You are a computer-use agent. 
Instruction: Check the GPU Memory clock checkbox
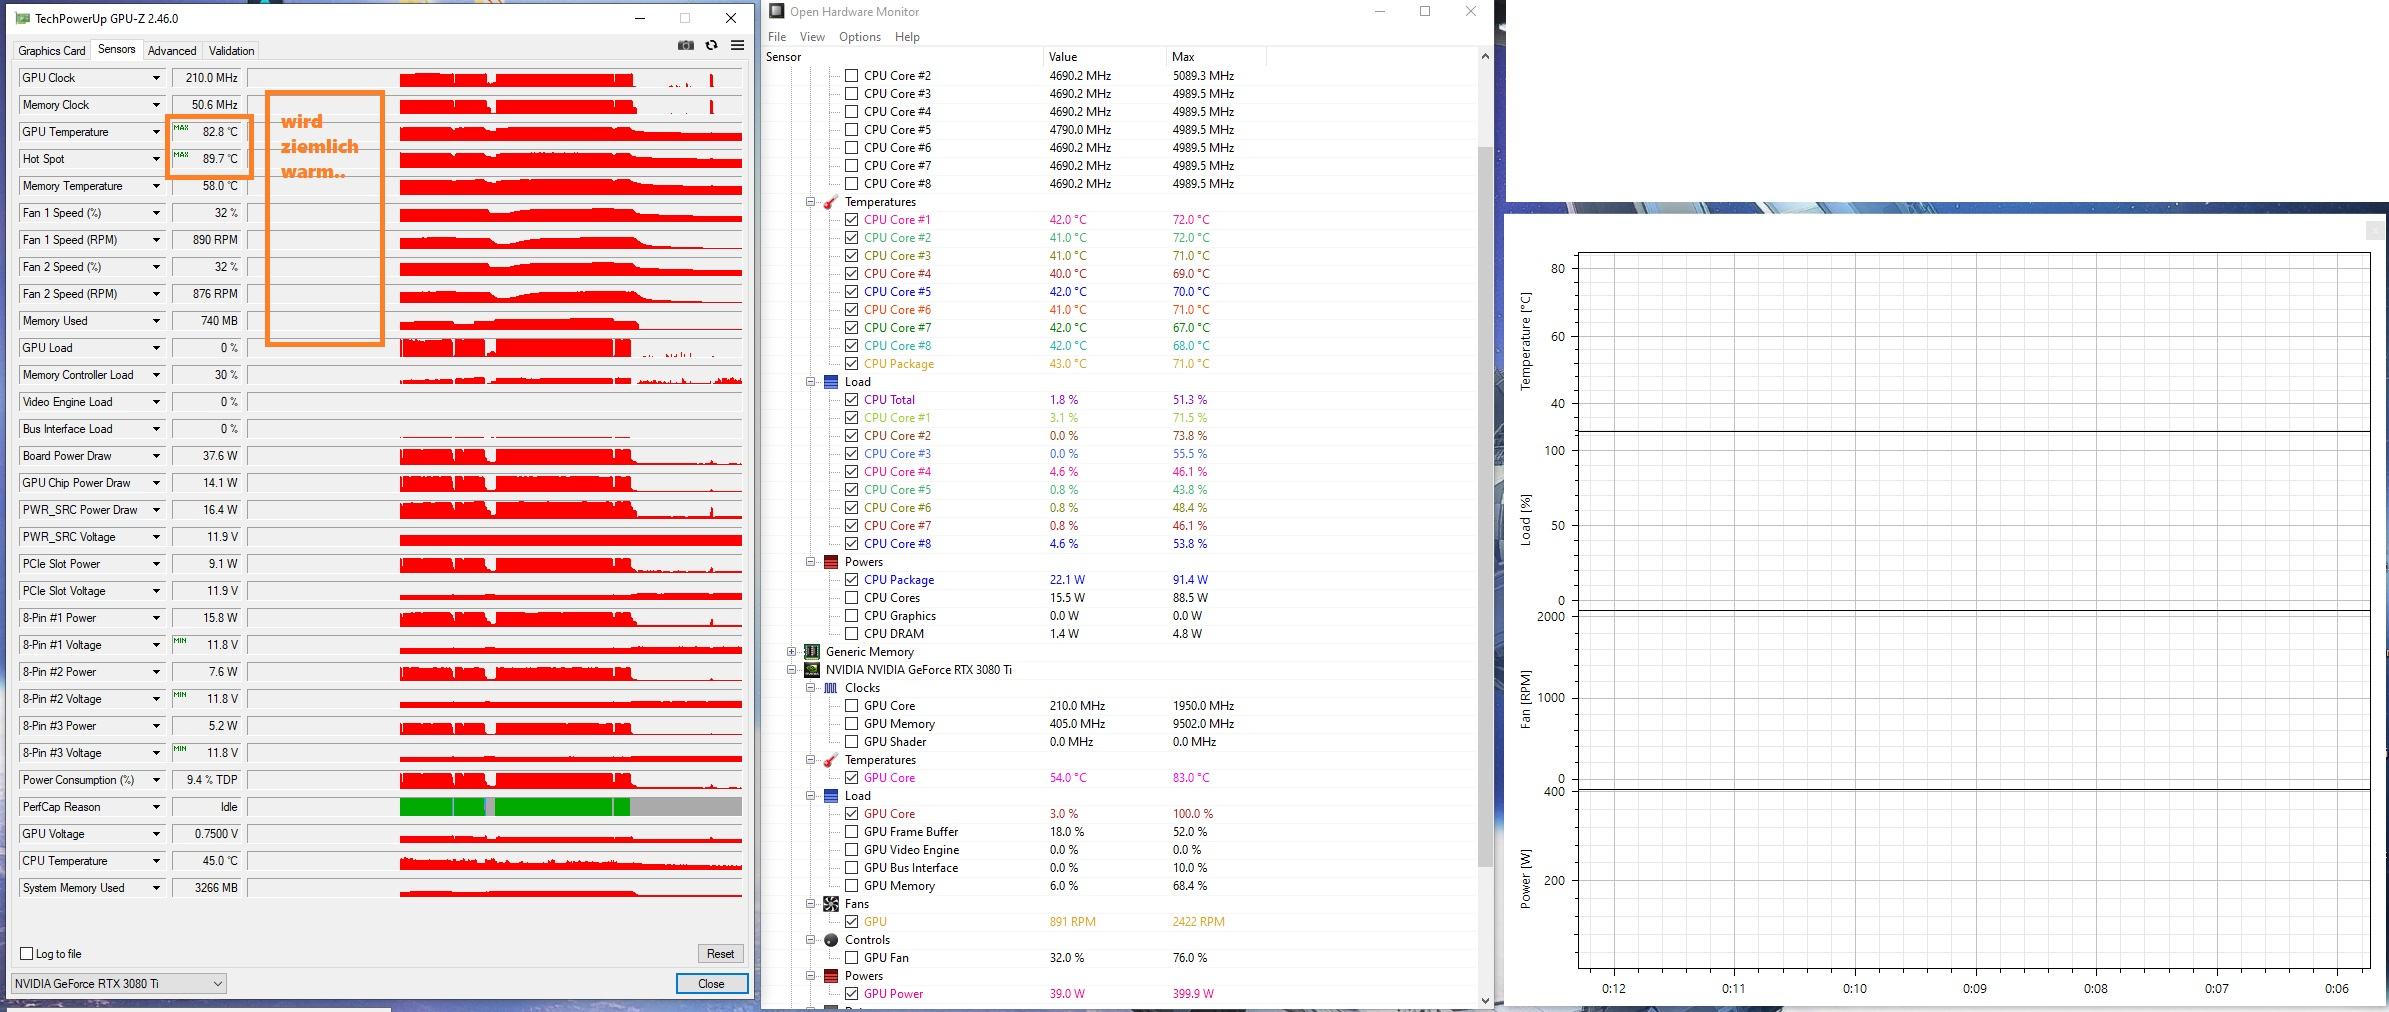coord(851,724)
